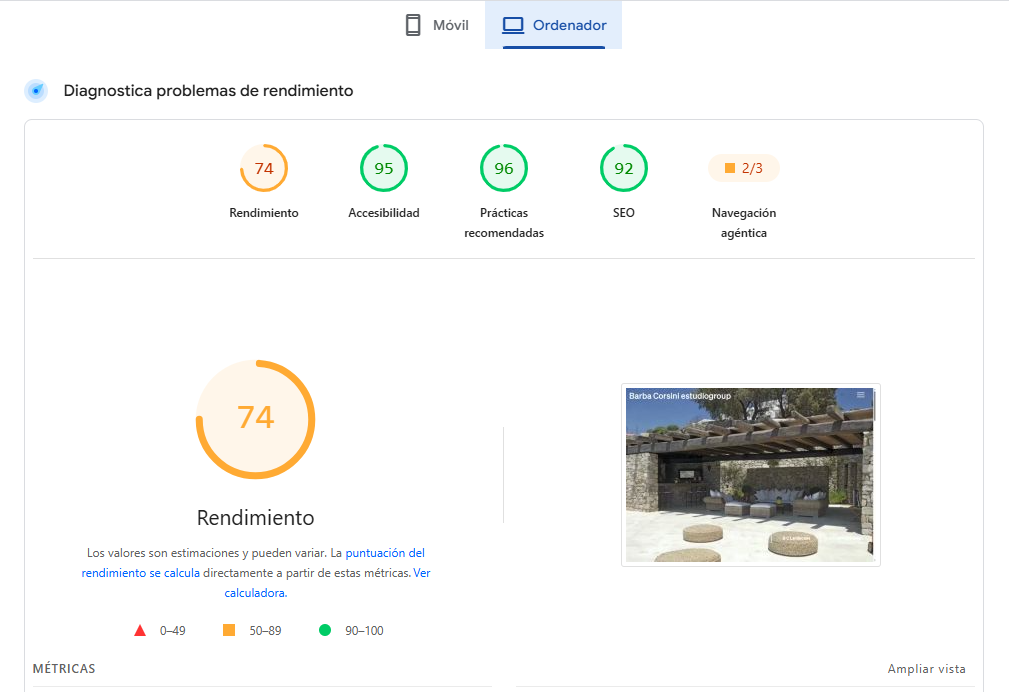The height and width of the screenshot is (692, 1009).
Task: Click the blue diagnostics radar icon
Action: tap(36, 91)
